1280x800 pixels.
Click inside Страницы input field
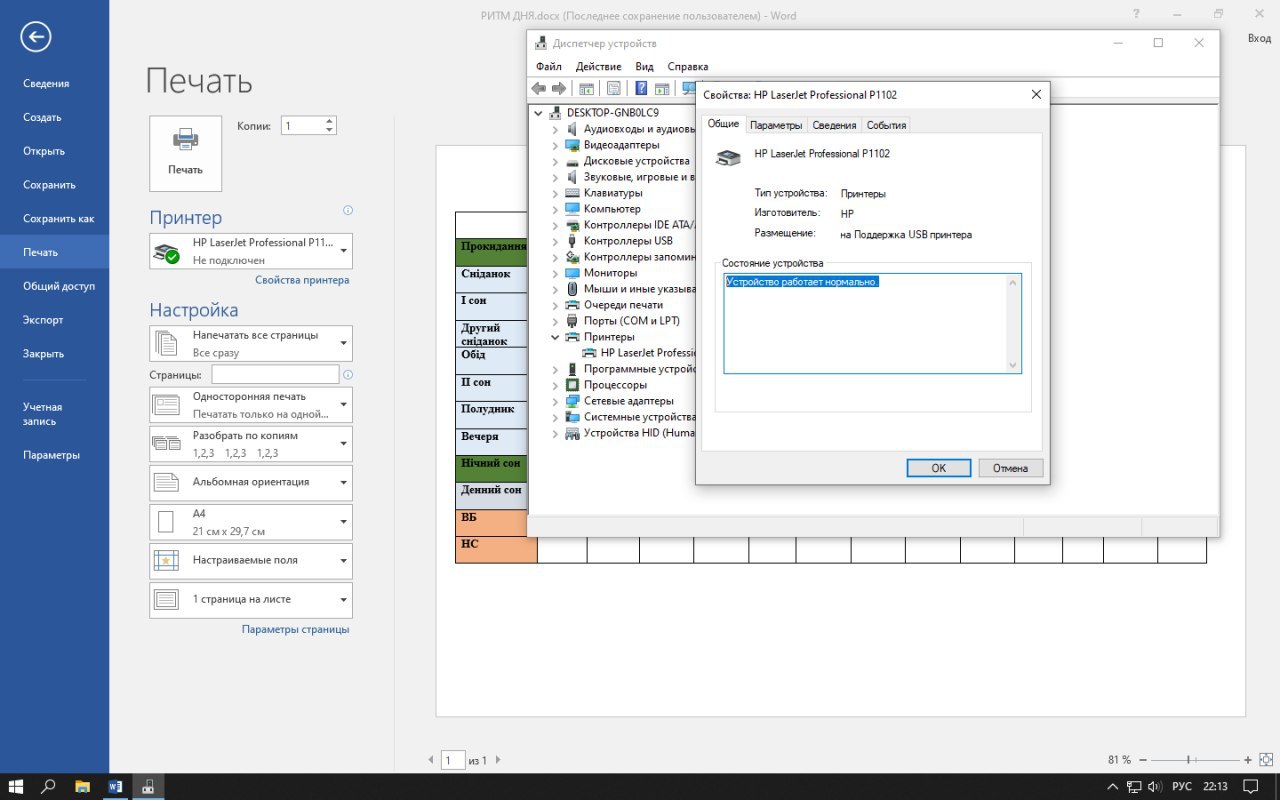coord(275,374)
